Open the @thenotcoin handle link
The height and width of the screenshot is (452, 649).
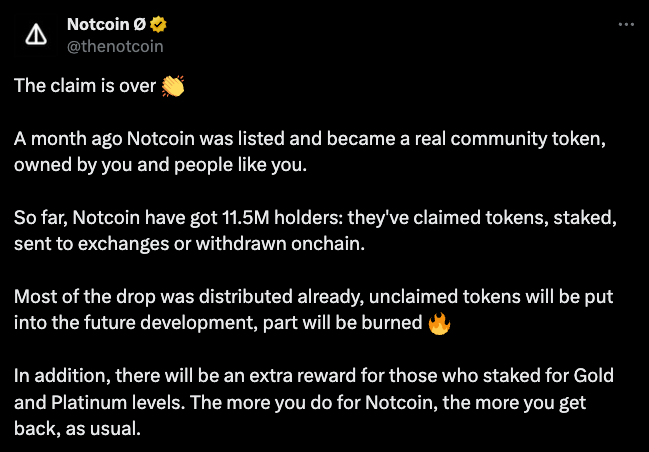click(114, 46)
